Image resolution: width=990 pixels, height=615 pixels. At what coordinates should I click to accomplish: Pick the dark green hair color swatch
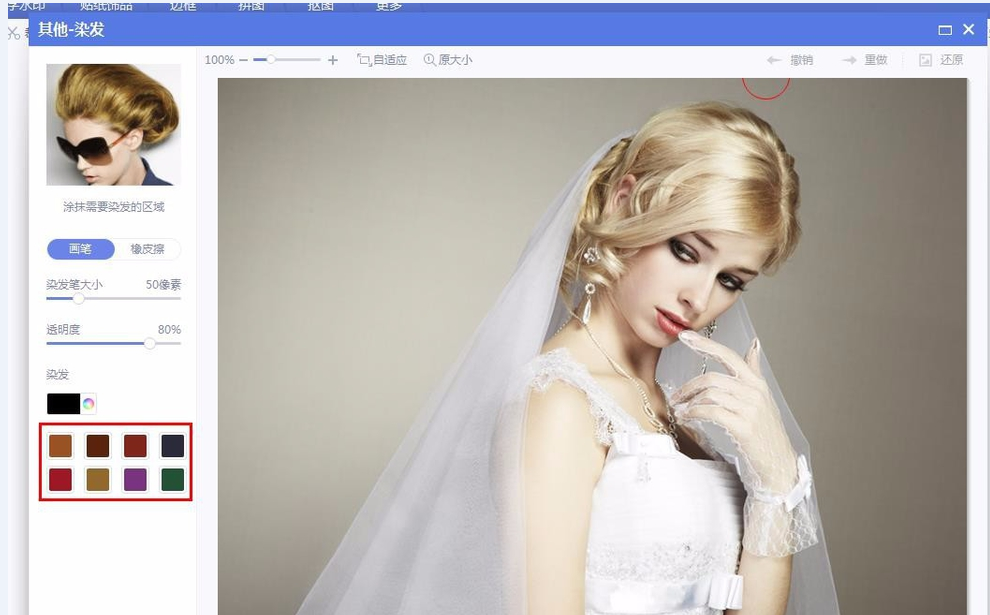coord(172,479)
